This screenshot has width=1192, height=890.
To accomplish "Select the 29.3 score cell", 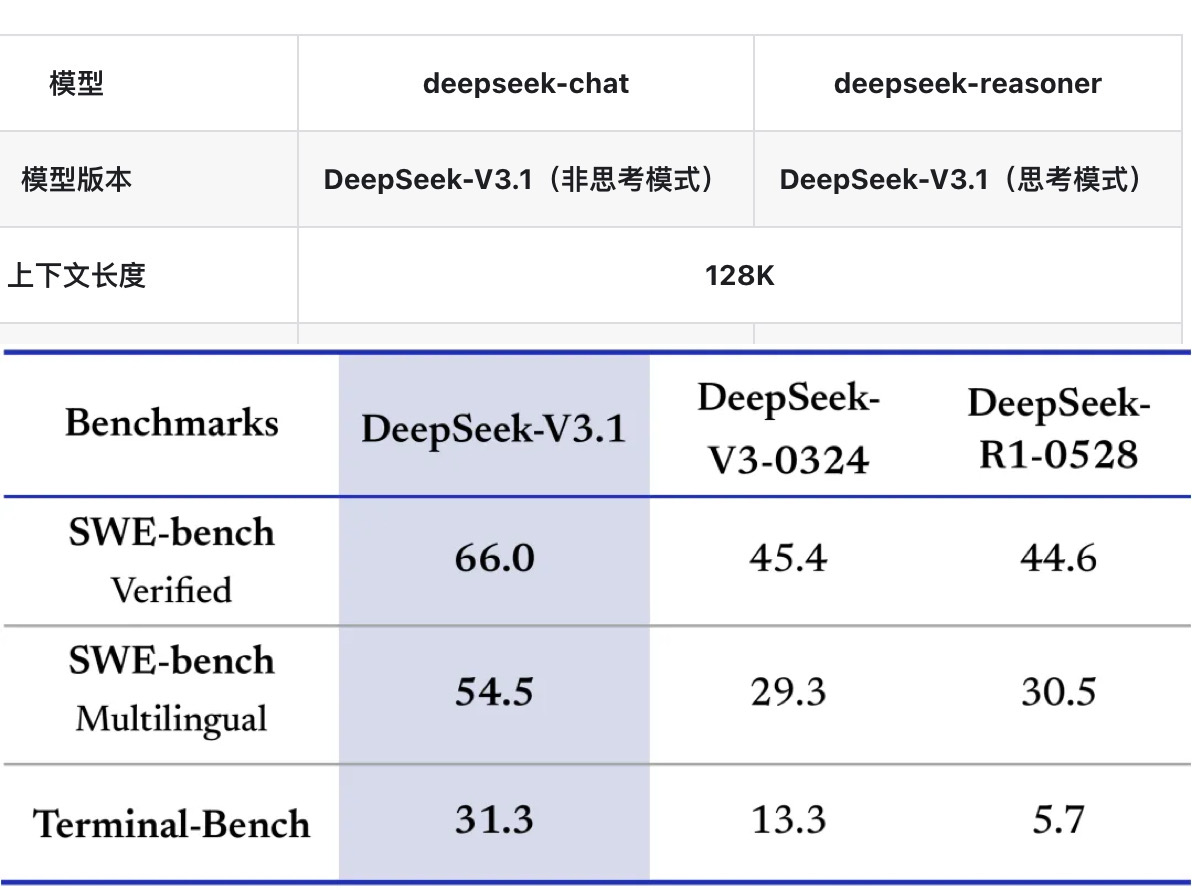I will click(788, 692).
